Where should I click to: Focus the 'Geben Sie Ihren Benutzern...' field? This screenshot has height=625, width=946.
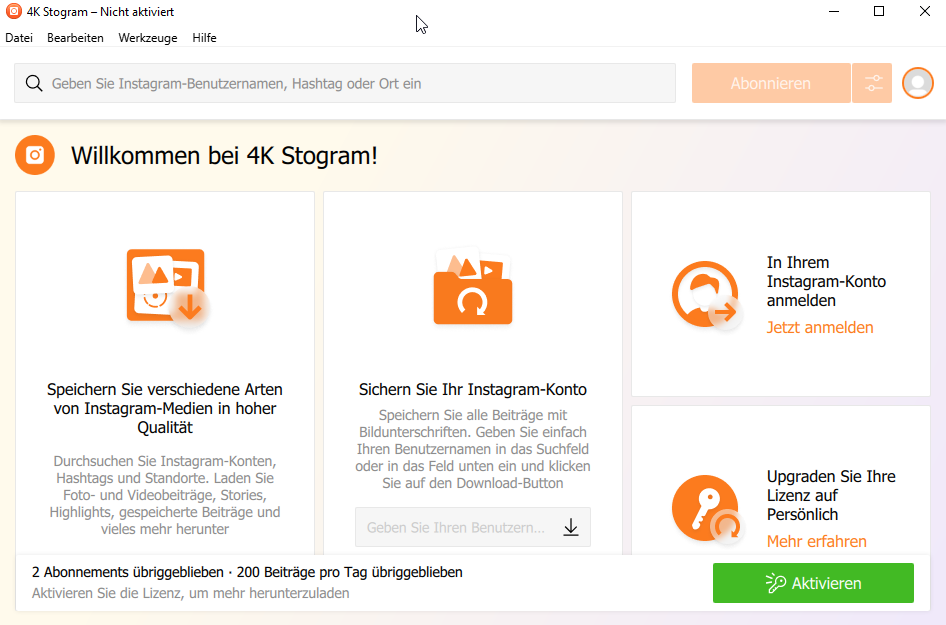(x=473, y=527)
